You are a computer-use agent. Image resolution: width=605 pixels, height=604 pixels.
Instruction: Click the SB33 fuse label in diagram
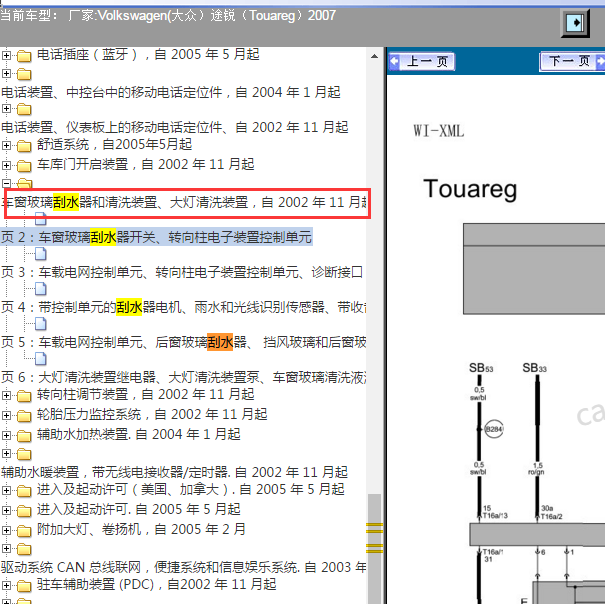534,368
